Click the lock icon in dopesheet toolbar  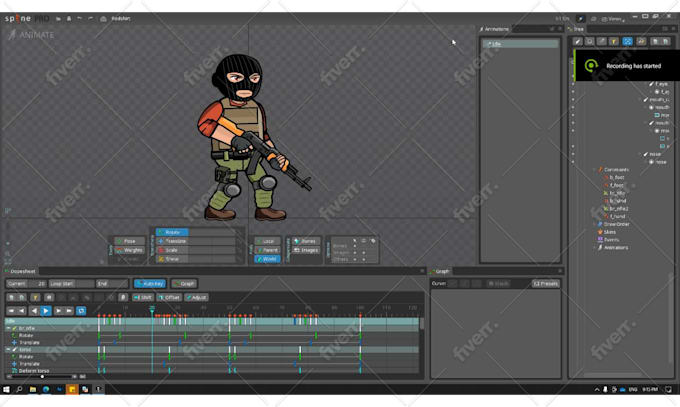point(124,297)
